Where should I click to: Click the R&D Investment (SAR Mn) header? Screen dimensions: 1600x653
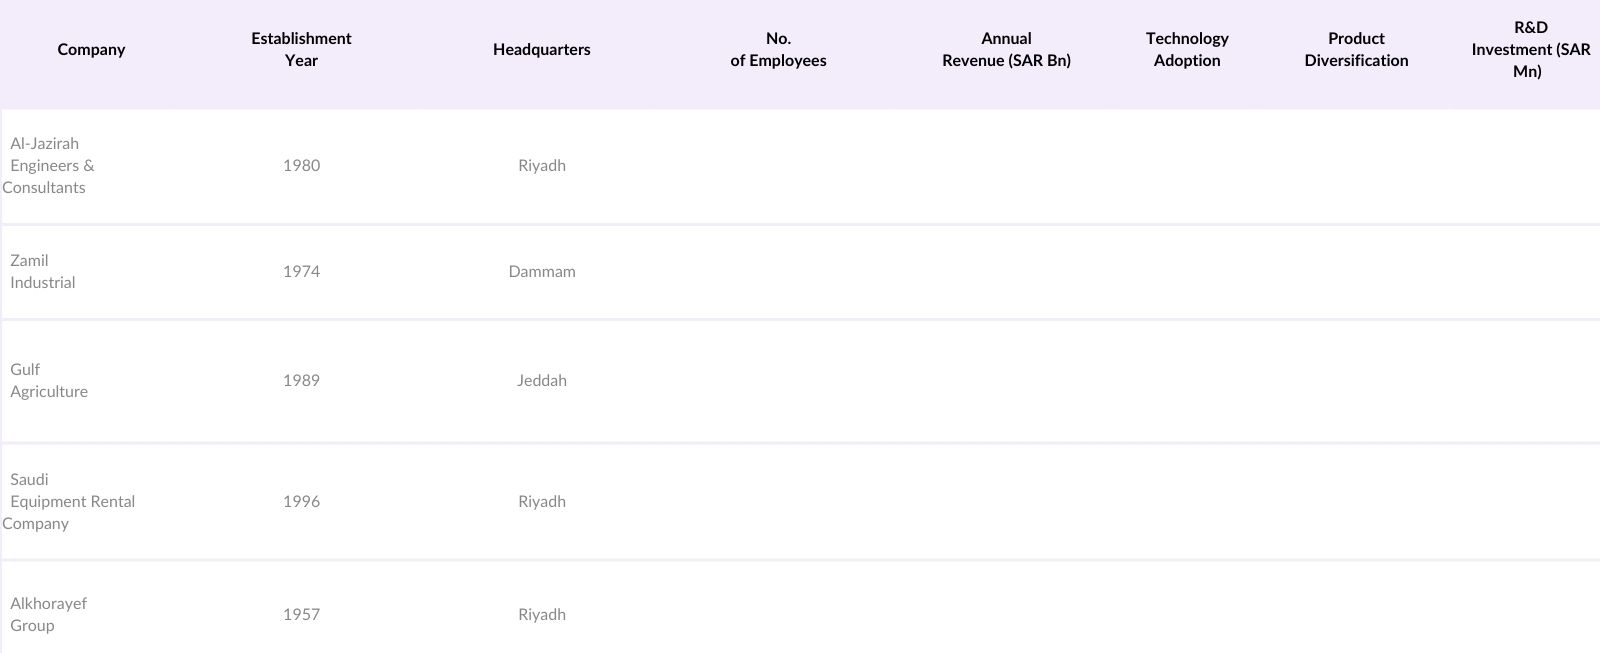tap(1528, 50)
